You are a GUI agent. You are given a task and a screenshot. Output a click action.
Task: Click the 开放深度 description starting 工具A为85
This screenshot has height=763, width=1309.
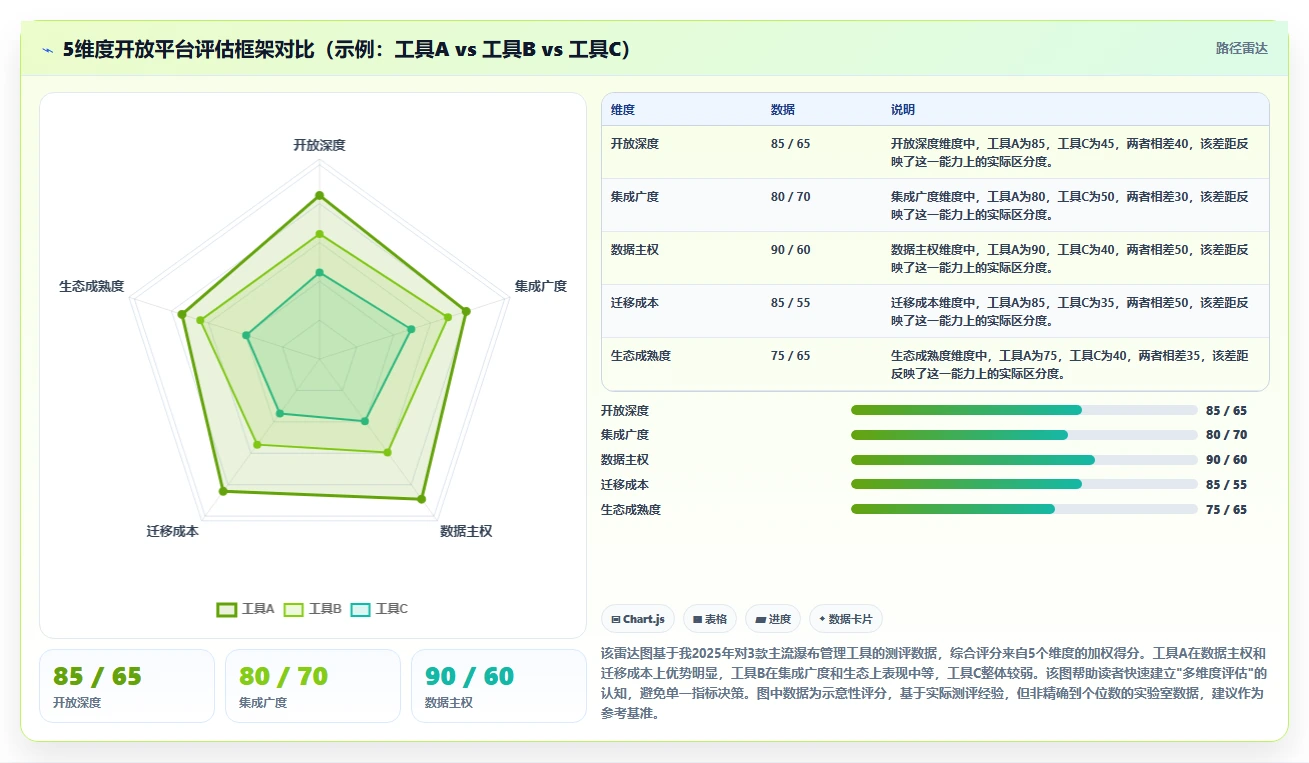click(1070, 152)
